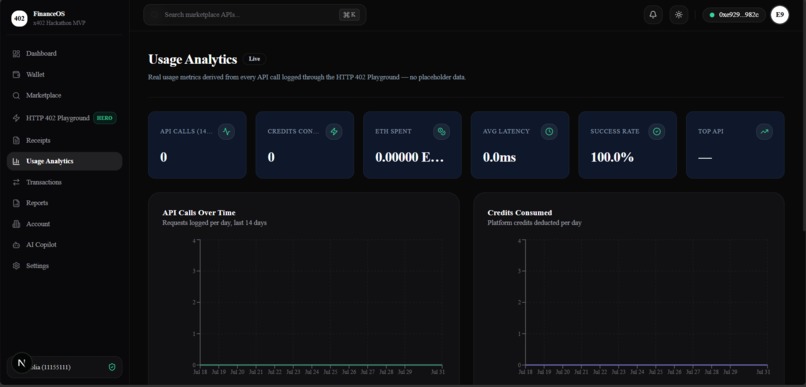
Task: Click 'Platform credits deducted per day' subtitle
Action: pyautogui.click(x=535, y=223)
